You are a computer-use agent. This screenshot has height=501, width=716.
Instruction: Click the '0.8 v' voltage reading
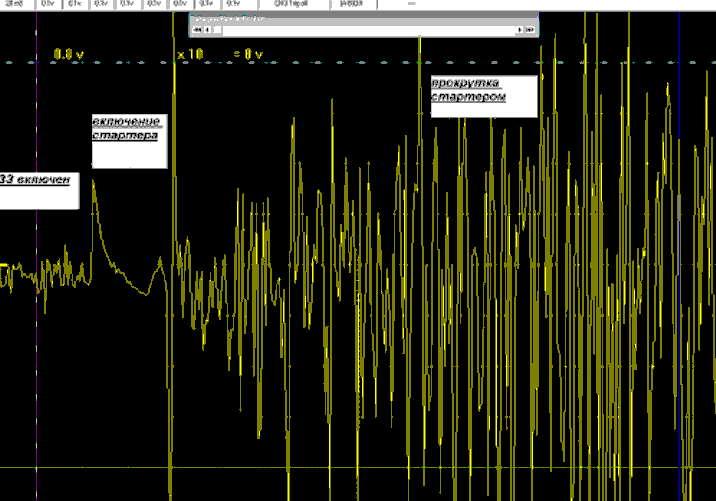(68, 54)
